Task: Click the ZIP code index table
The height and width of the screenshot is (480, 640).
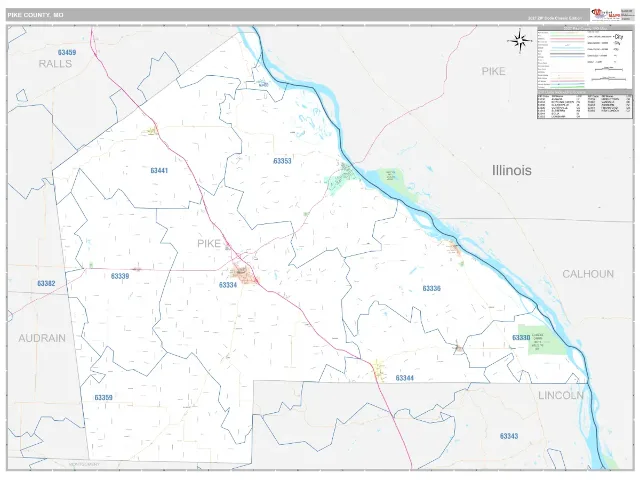Action: pos(585,105)
